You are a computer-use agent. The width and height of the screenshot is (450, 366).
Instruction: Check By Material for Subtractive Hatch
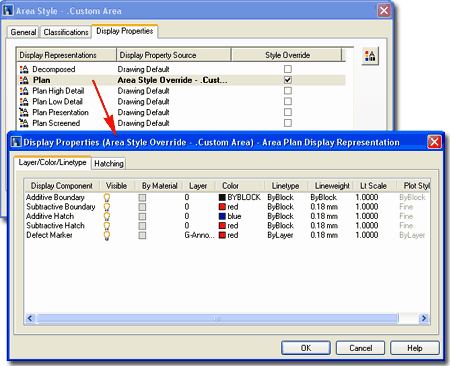coord(142,226)
